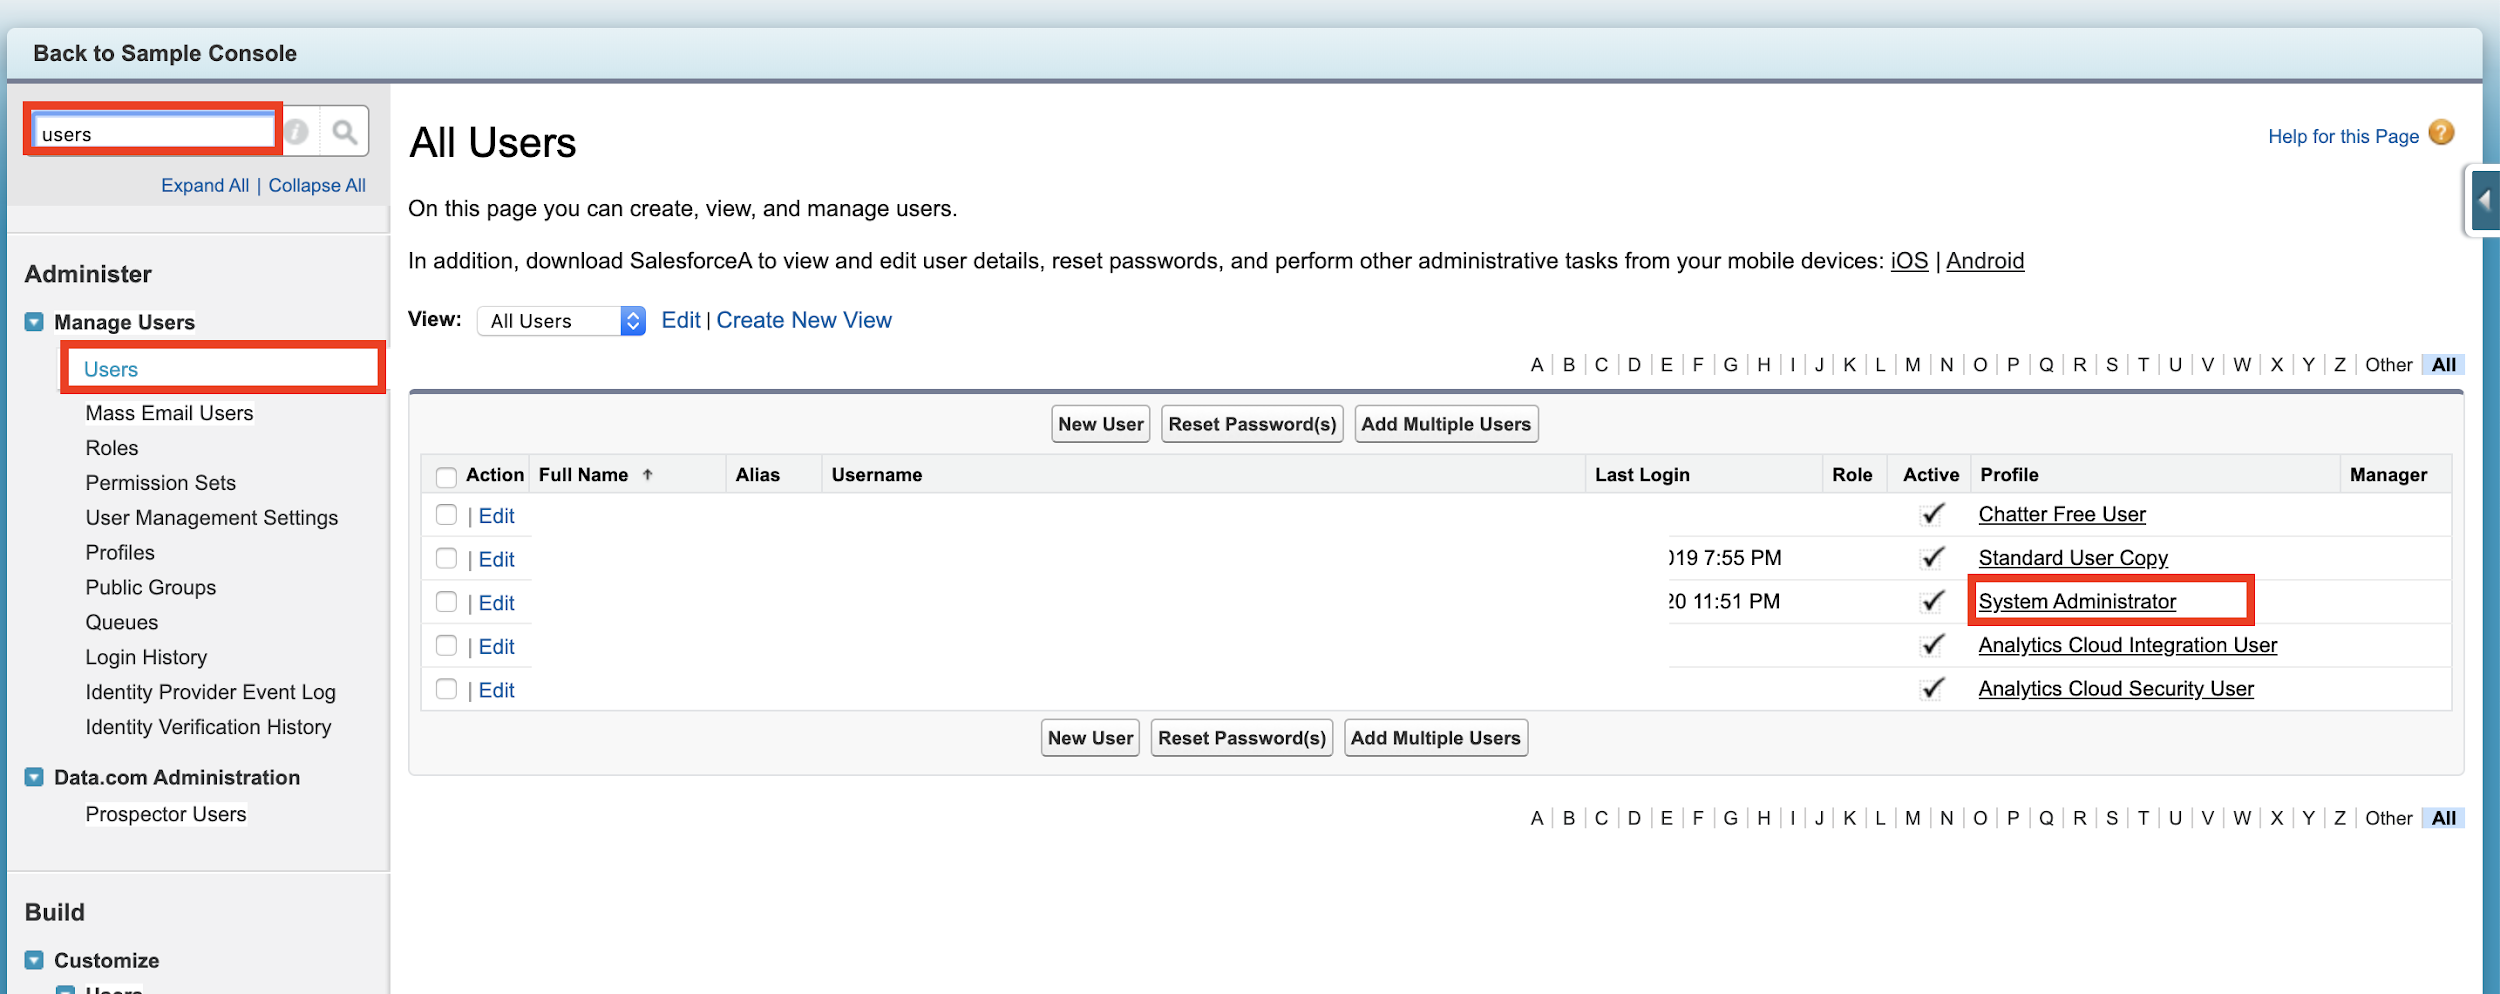Collapse the Customize section arrow
The width and height of the screenshot is (2500, 994).
(x=34, y=960)
